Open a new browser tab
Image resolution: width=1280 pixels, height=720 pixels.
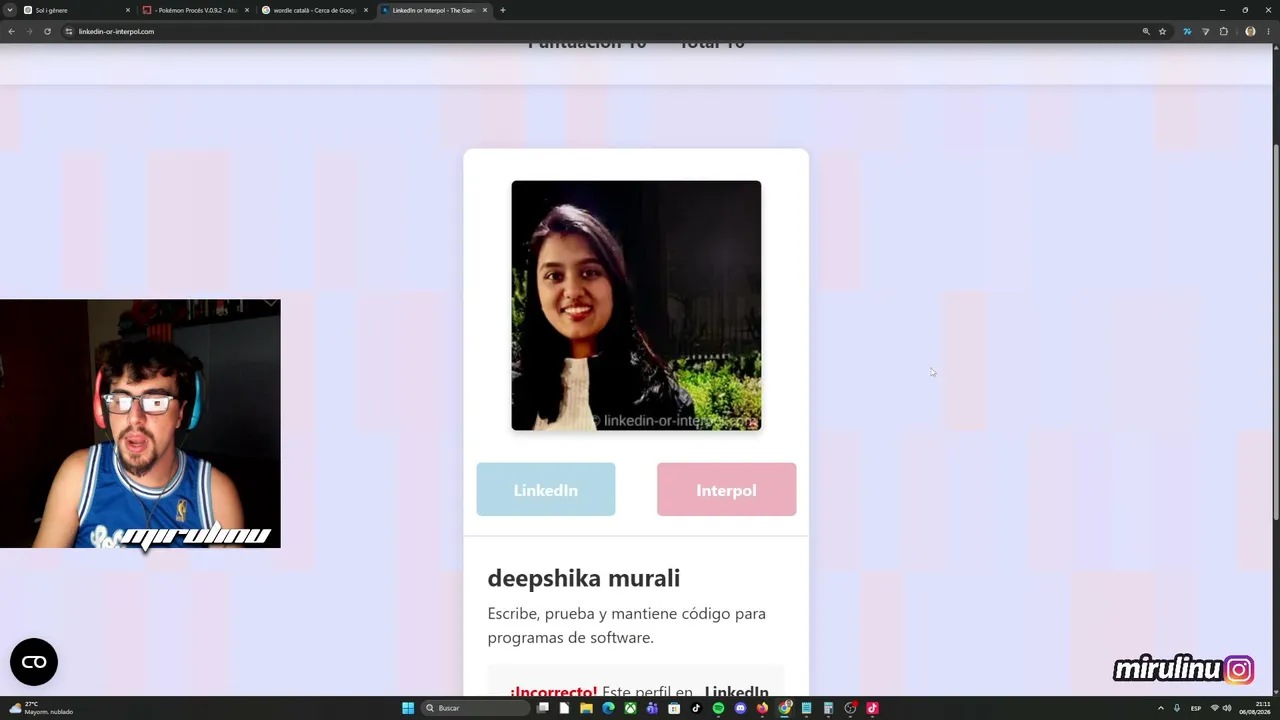(x=502, y=10)
